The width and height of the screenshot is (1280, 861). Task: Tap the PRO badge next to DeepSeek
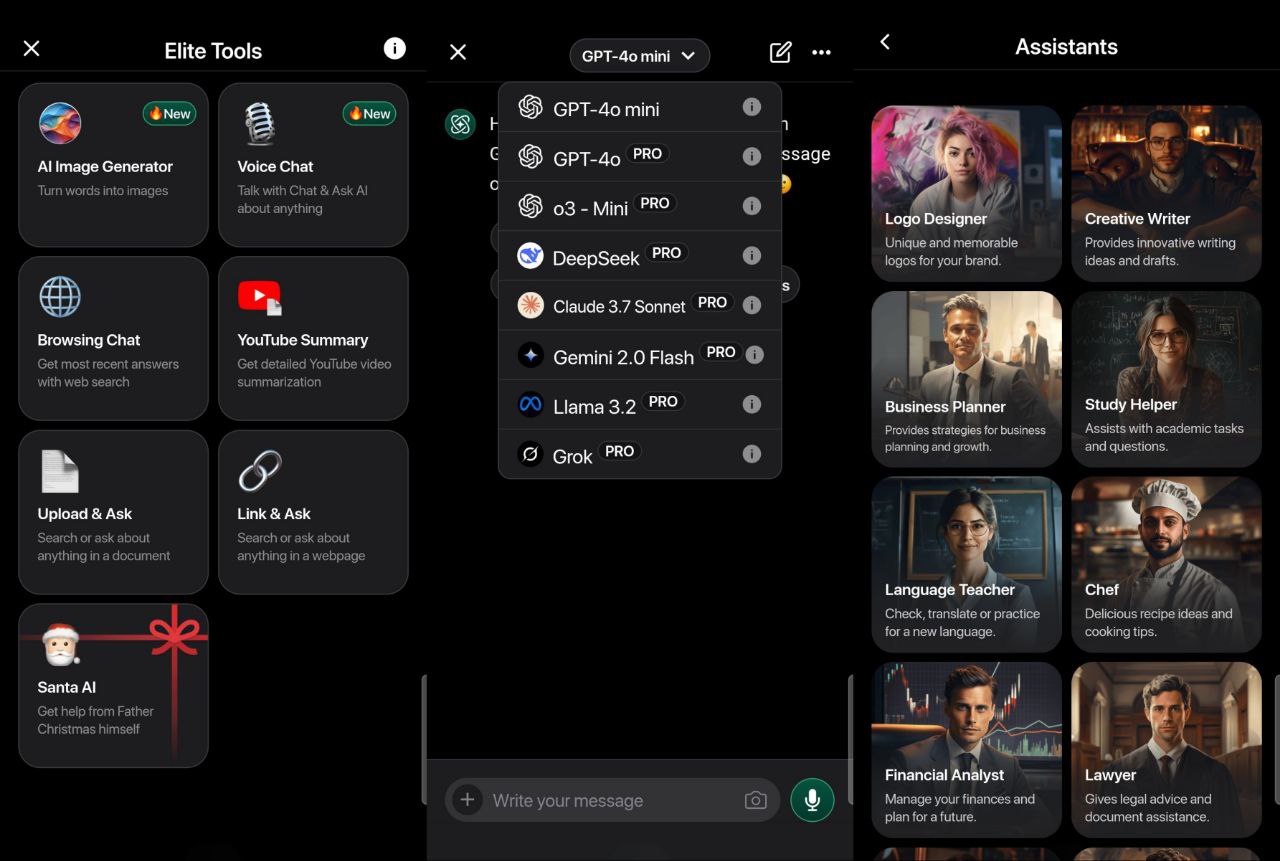[x=666, y=253]
